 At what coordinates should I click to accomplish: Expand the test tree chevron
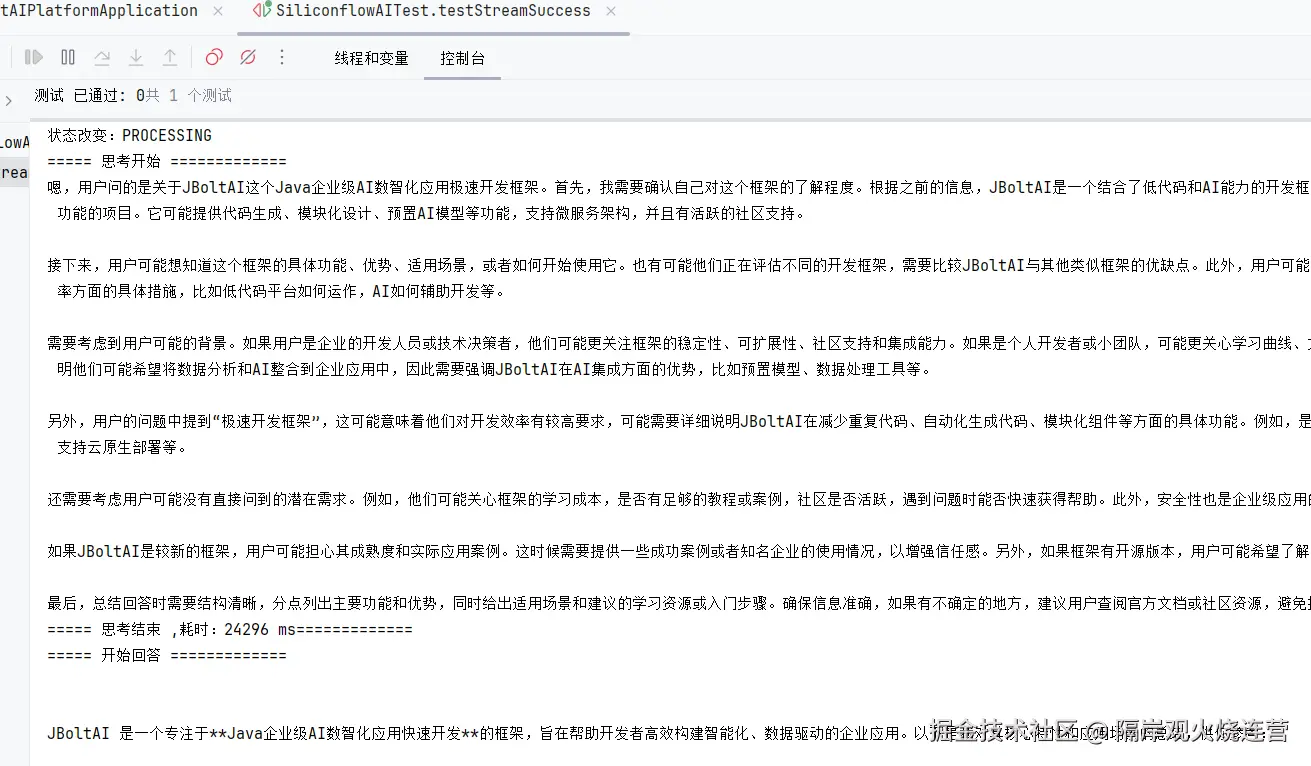(x=9, y=101)
